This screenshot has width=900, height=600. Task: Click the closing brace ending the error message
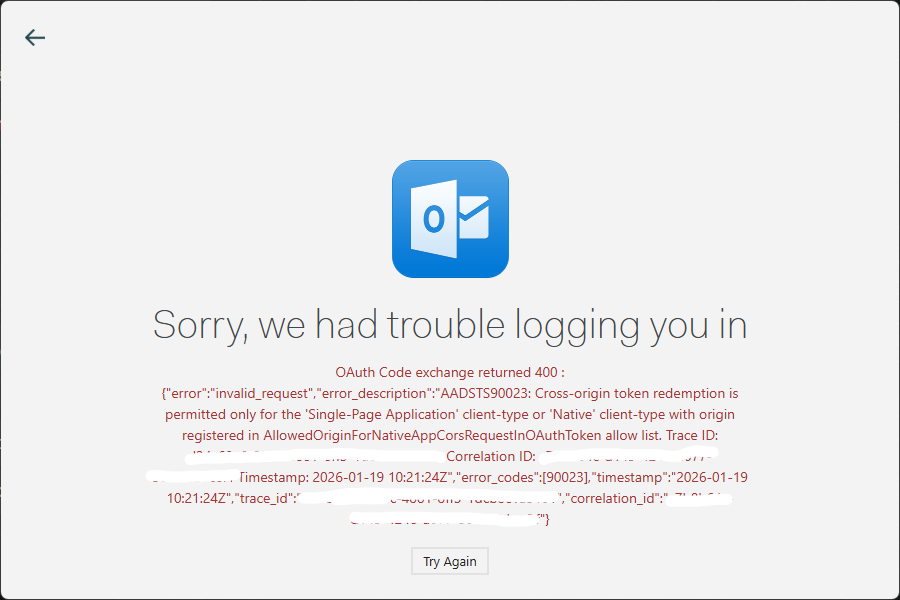tap(547, 520)
